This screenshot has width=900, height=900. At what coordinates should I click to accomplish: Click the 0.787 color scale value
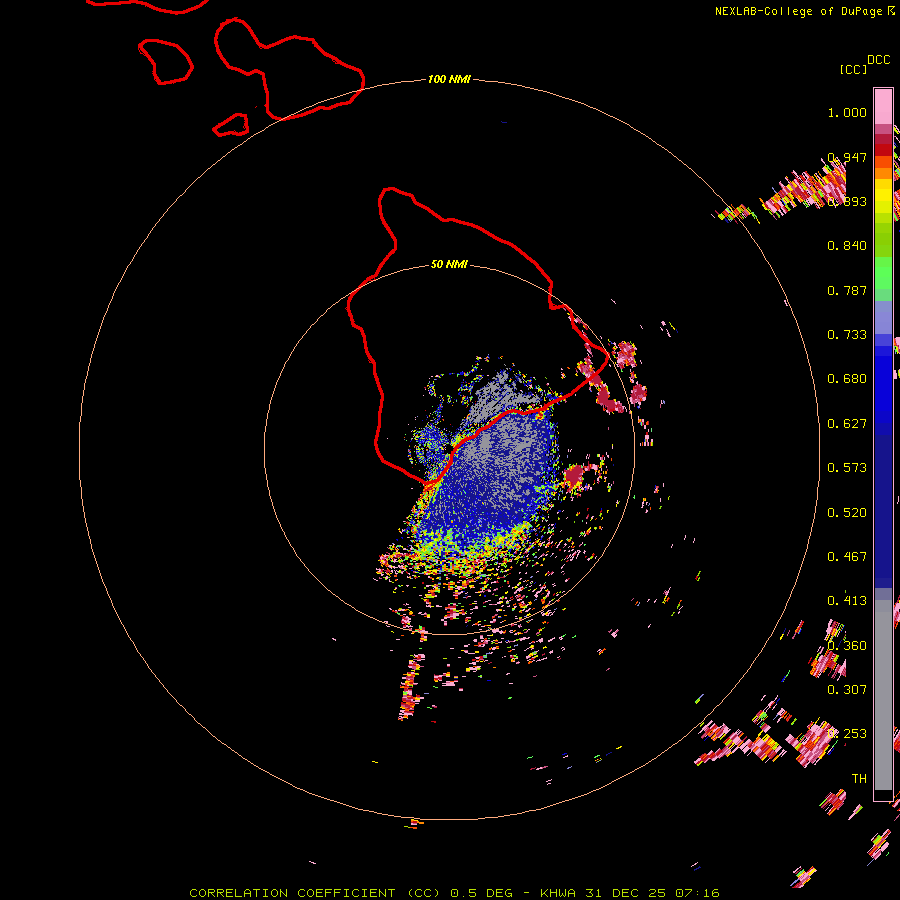847,290
